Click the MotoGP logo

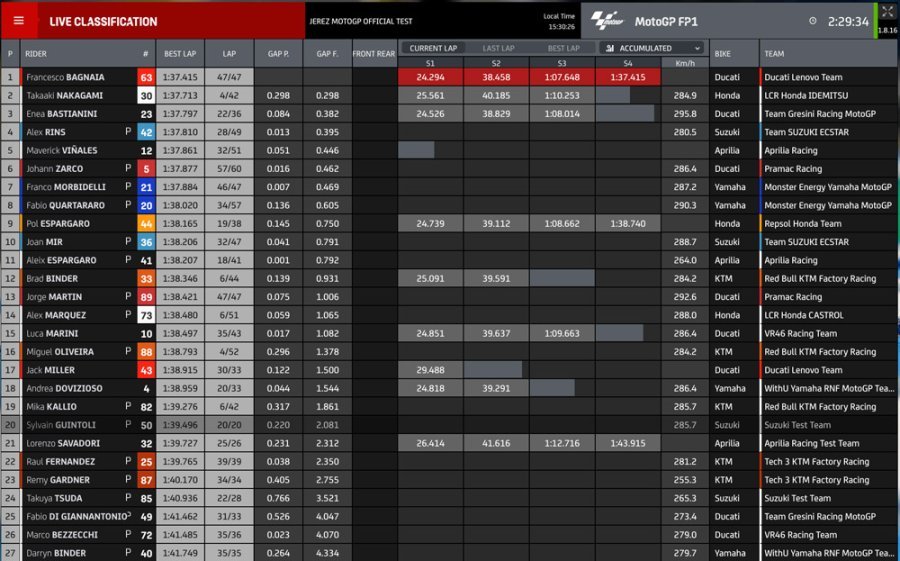tap(607, 21)
